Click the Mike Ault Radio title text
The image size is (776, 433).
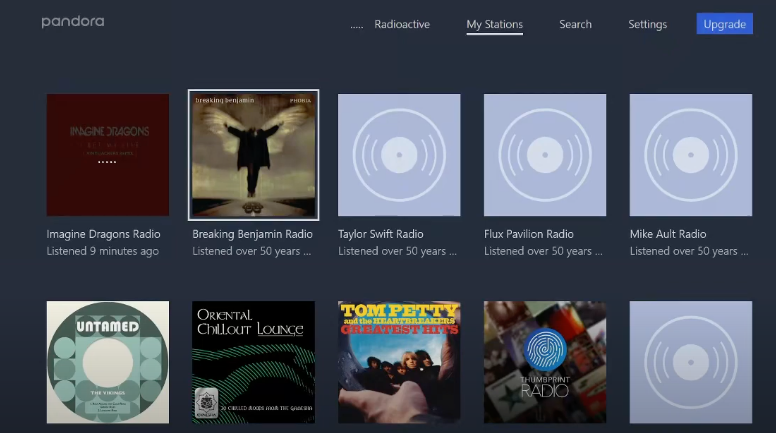point(668,234)
